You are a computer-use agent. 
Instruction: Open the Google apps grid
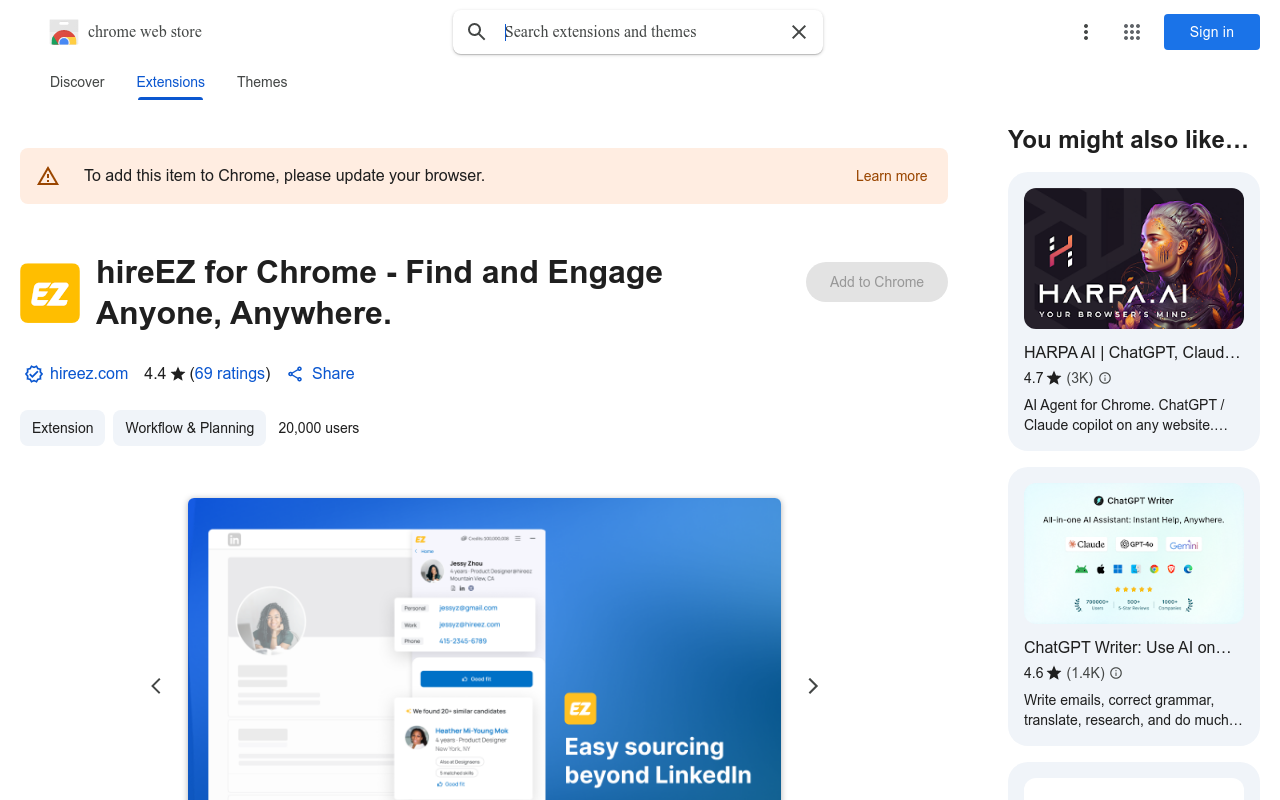tap(1132, 32)
